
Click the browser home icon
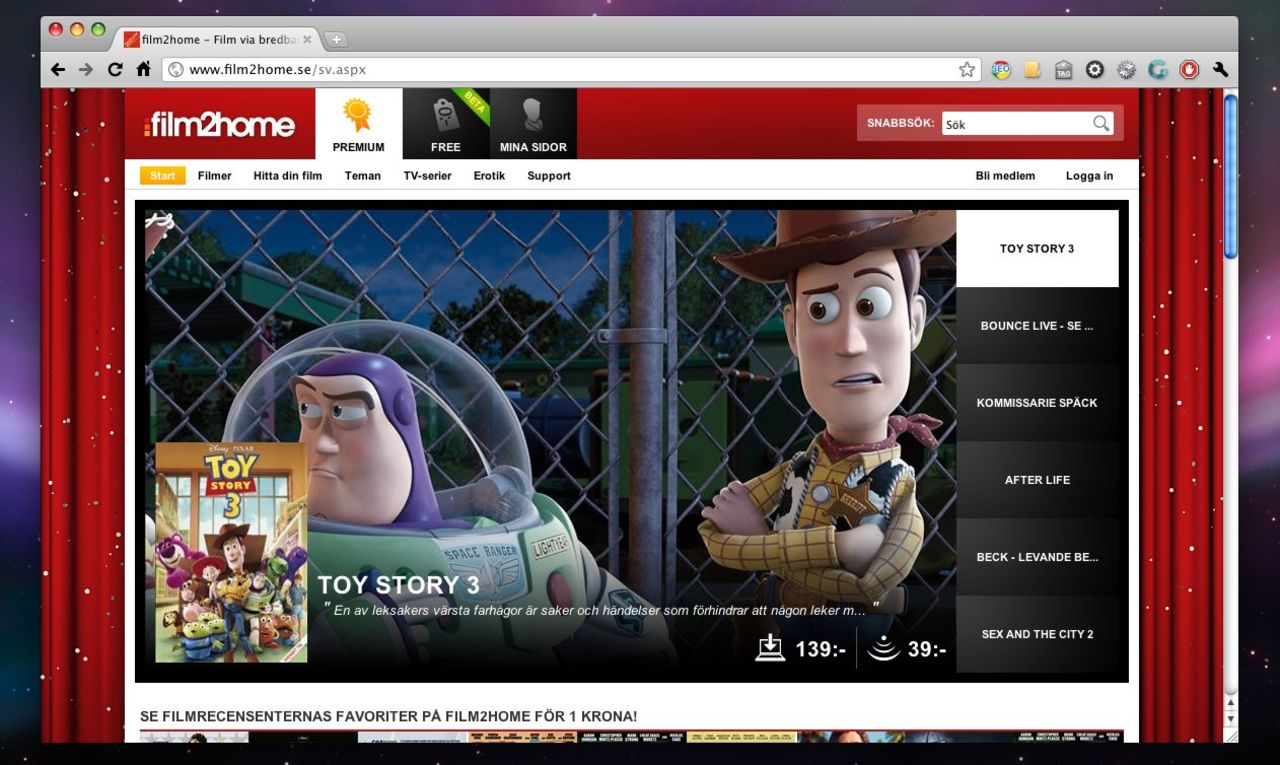142,69
